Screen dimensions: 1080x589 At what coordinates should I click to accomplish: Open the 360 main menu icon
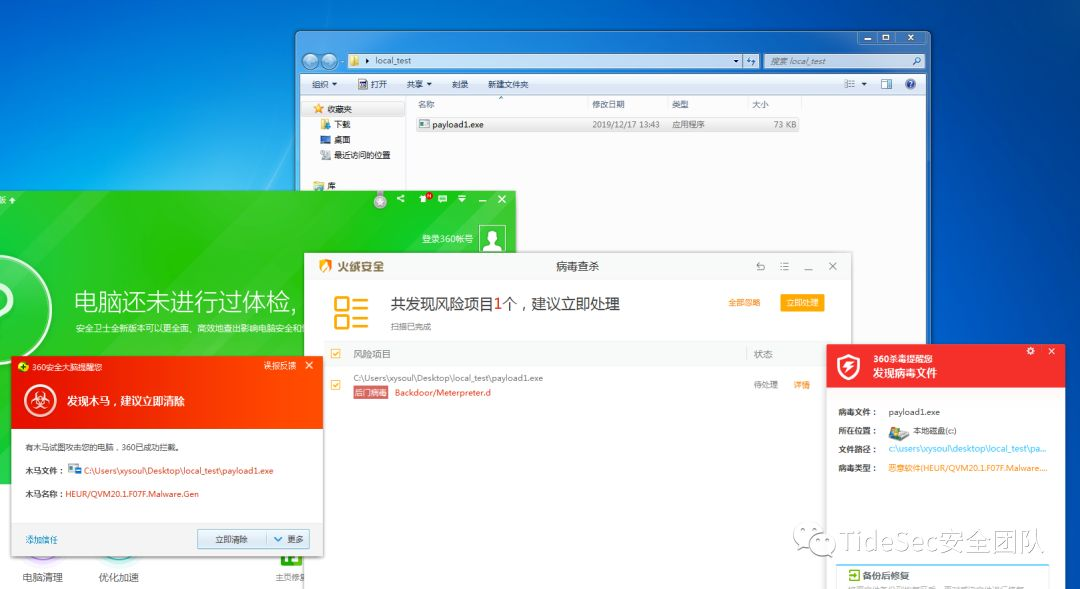(x=462, y=199)
